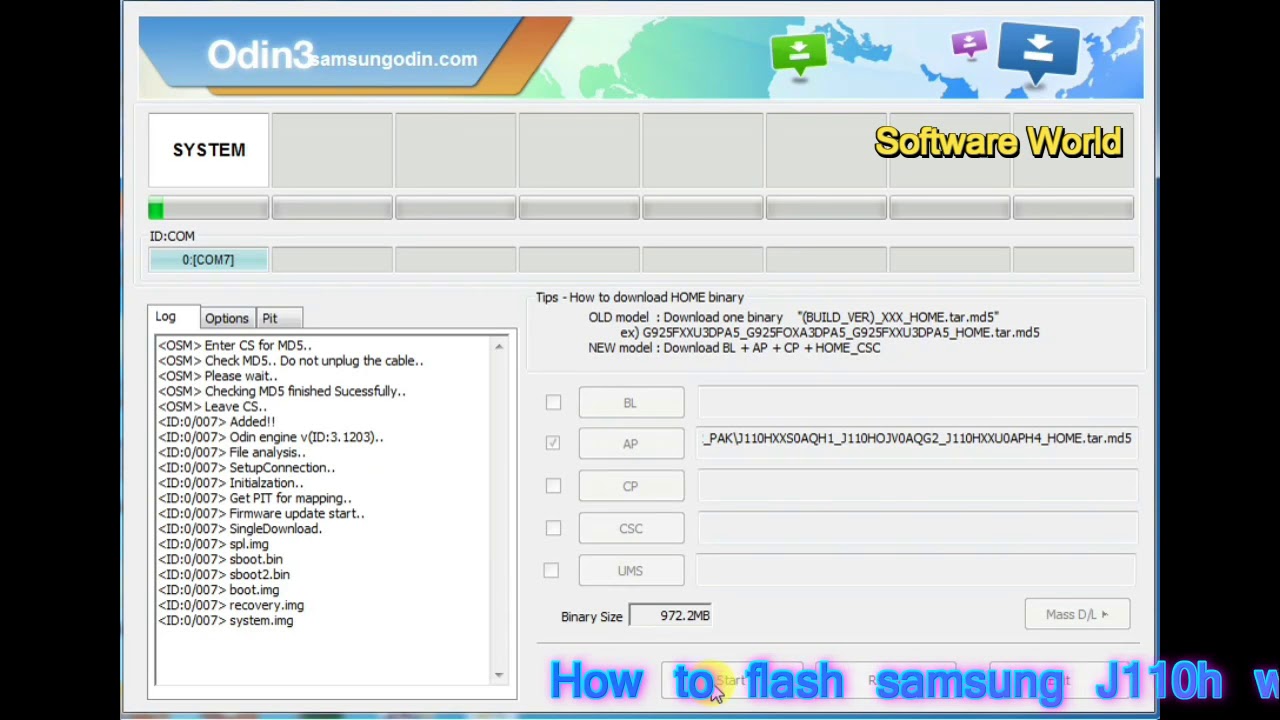Select the 'system.img' log line

tap(226, 621)
